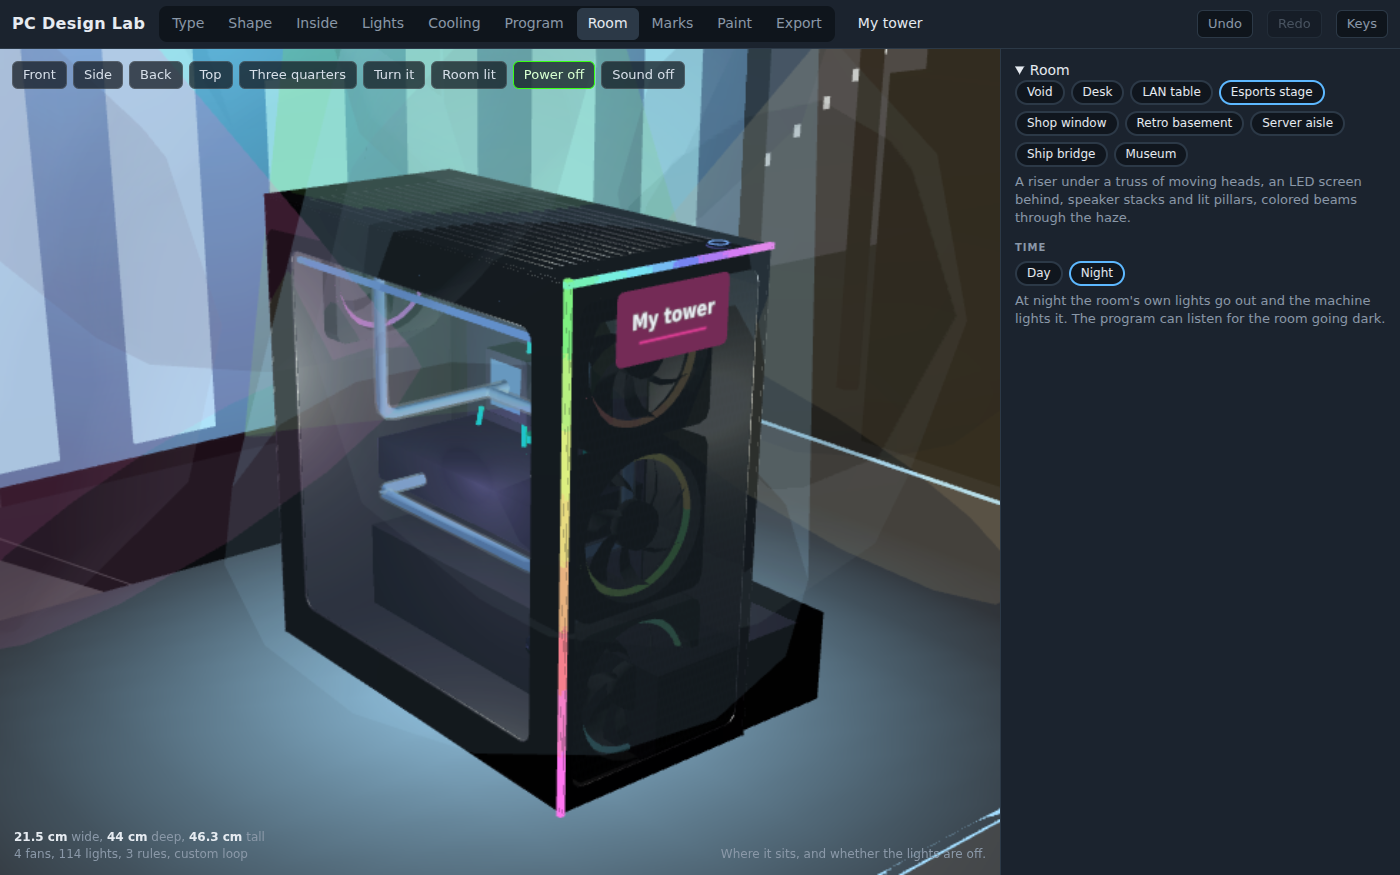This screenshot has width=1400, height=875.
Task: Toggle the Room lit button
Action: pos(469,75)
